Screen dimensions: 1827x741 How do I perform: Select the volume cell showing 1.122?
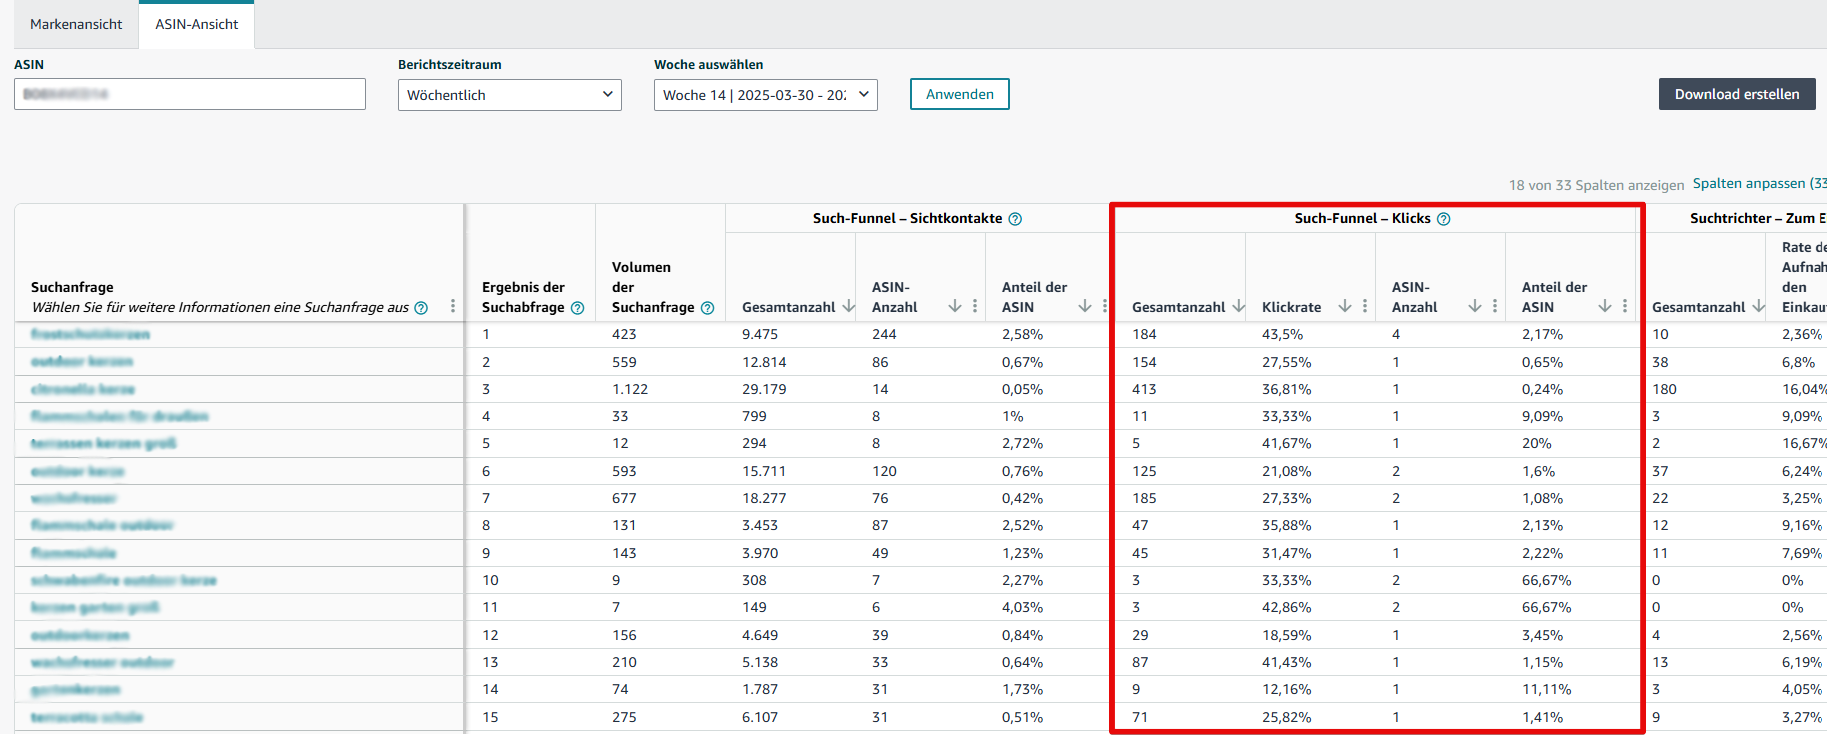(x=630, y=389)
